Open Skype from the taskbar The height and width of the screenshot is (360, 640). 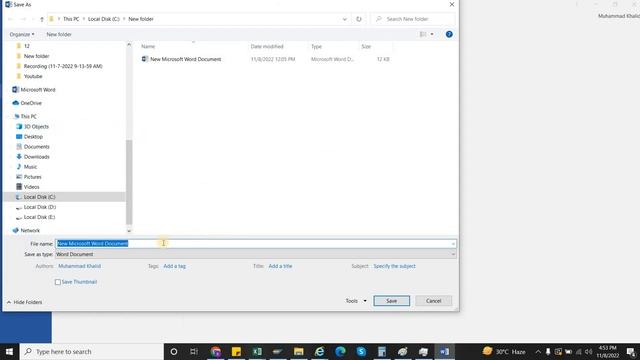coord(361,351)
